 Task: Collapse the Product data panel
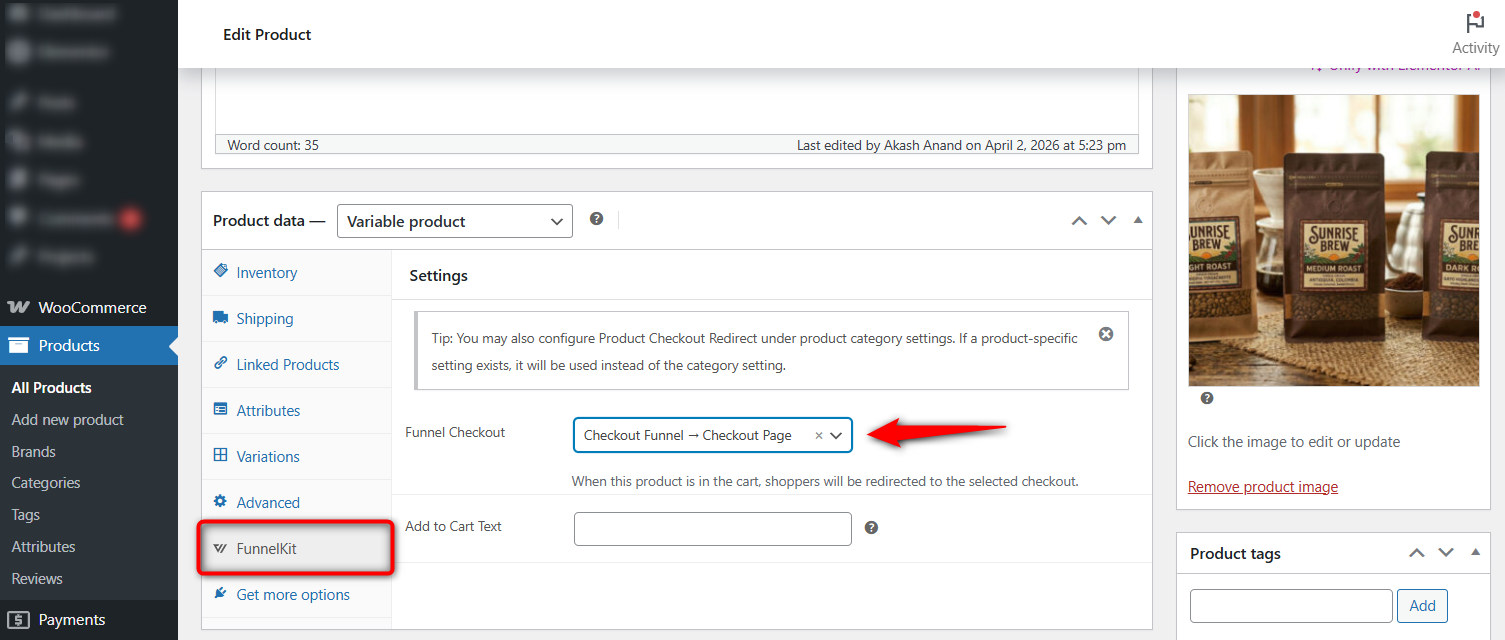point(1137,220)
